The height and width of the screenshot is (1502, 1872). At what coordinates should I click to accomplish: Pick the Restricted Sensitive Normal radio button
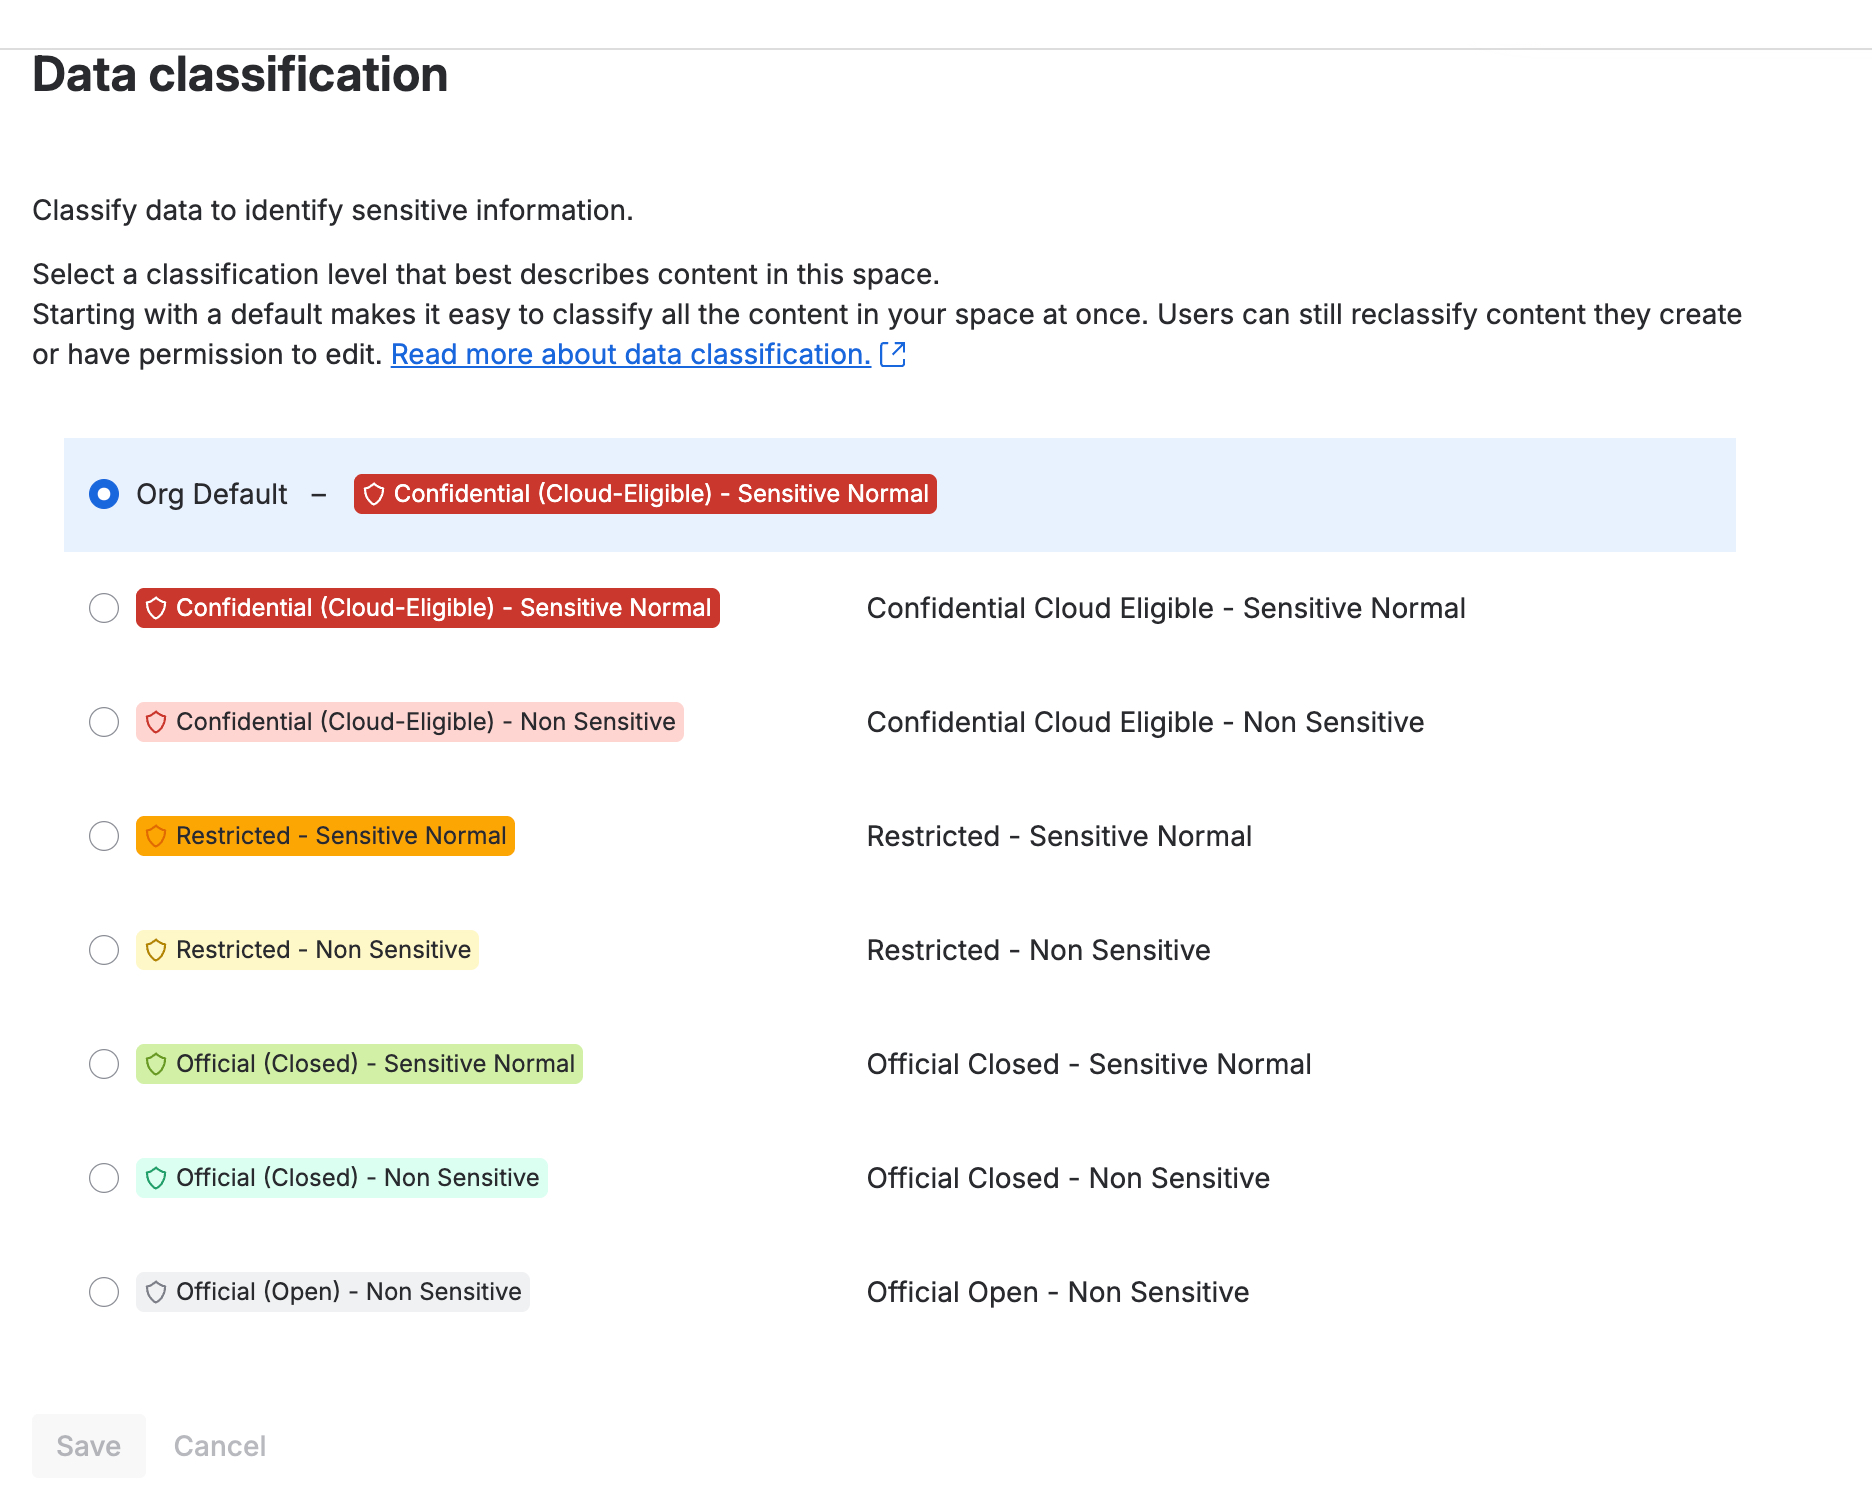click(104, 836)
